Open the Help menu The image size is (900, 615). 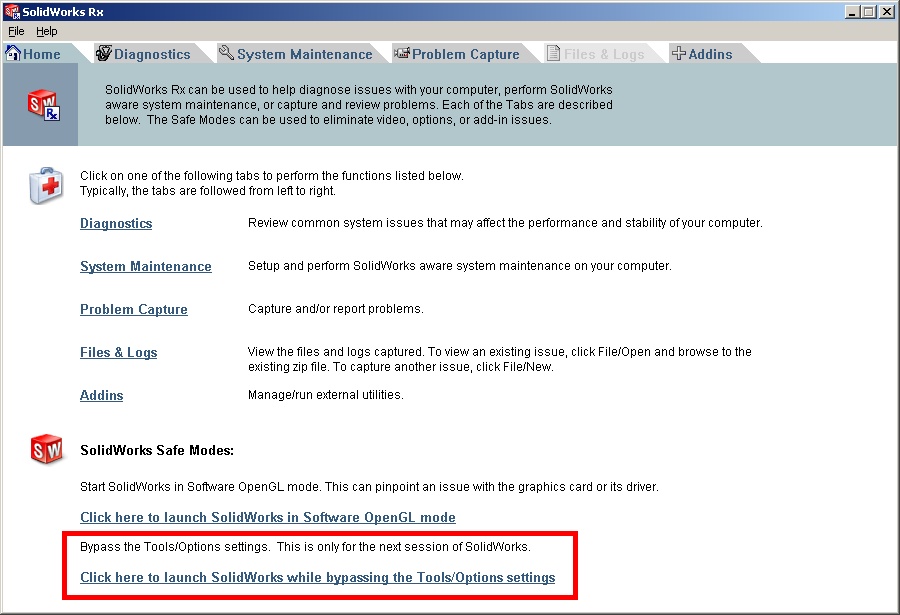46,31
